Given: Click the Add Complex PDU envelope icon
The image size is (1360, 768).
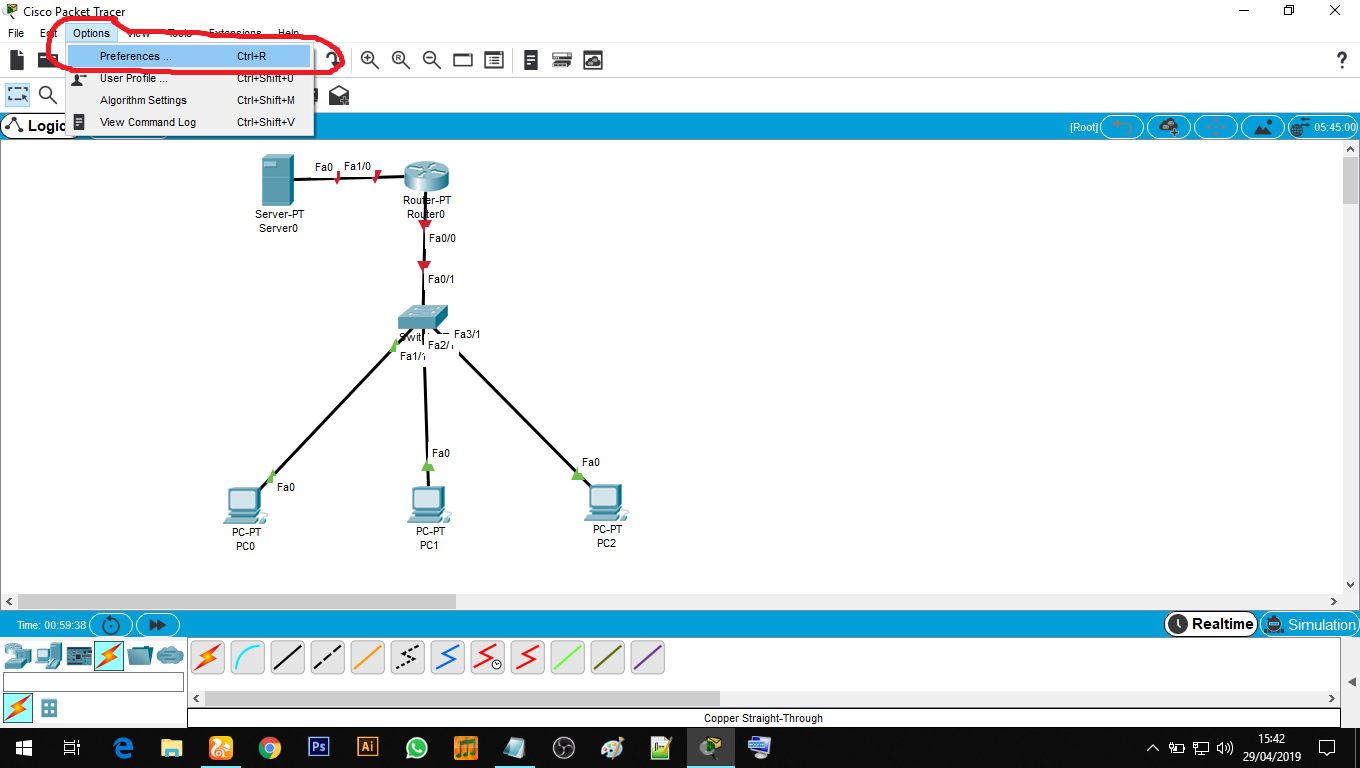Looking at the screenshot, I should tap(339, 95).
